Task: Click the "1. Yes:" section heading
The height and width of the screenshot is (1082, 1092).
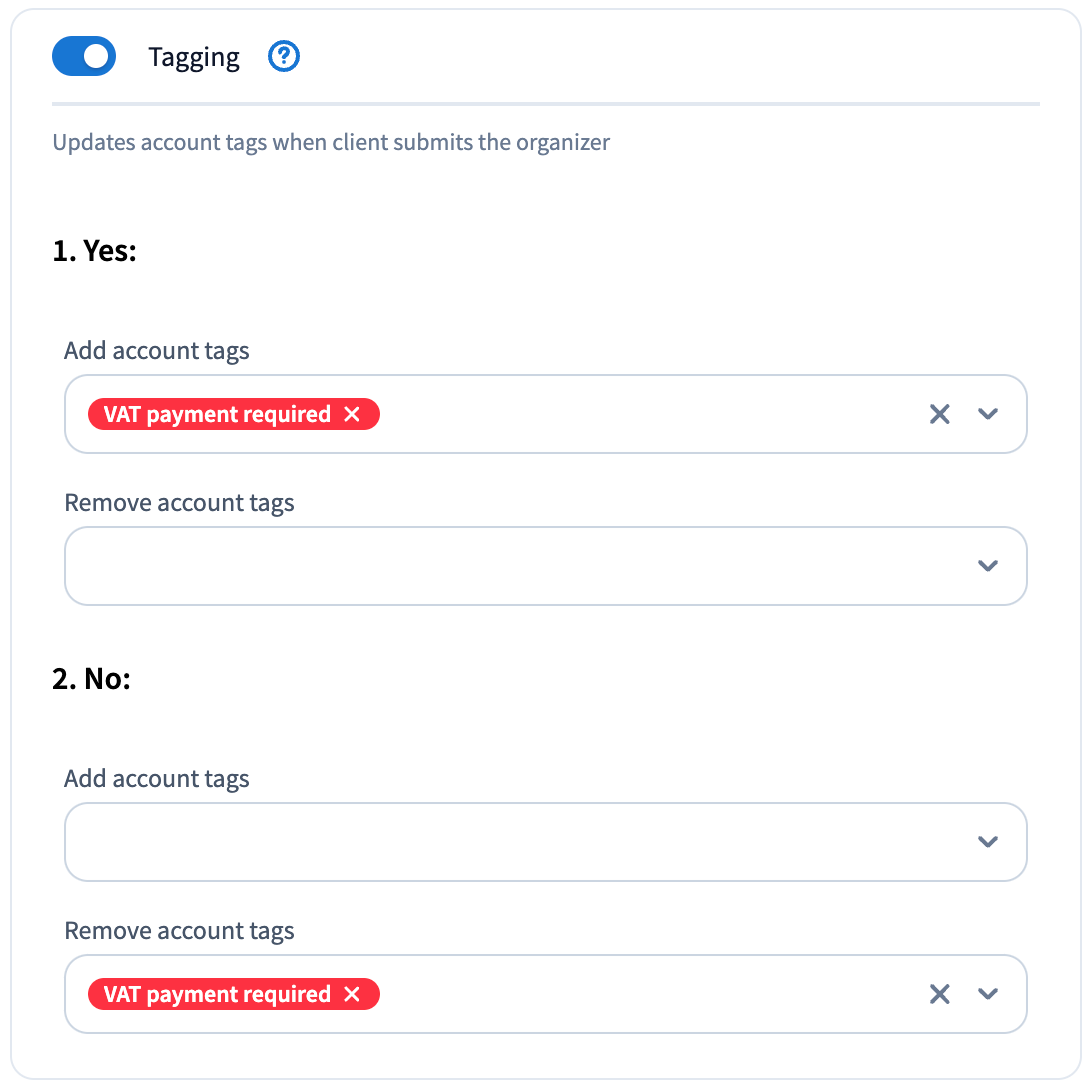Action: (94, 251)
